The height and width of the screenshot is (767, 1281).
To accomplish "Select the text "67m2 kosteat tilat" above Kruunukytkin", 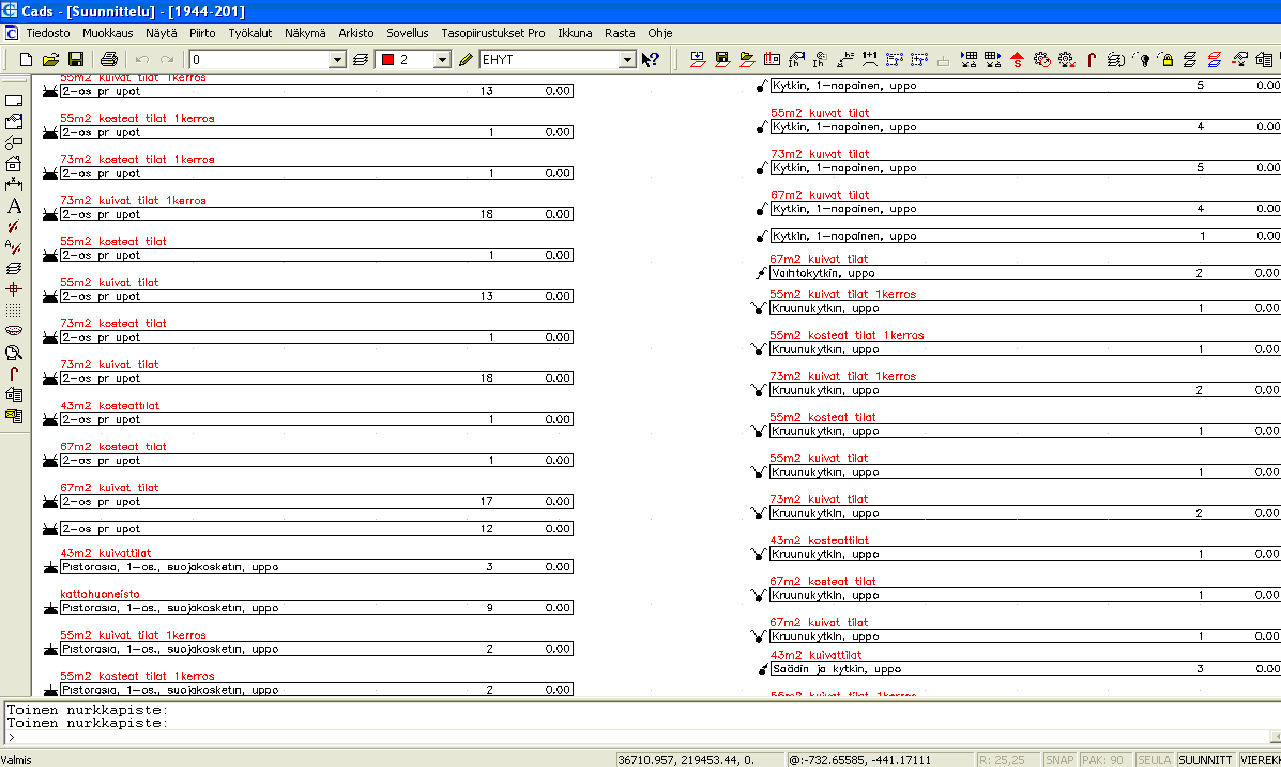I will [823, 581].
